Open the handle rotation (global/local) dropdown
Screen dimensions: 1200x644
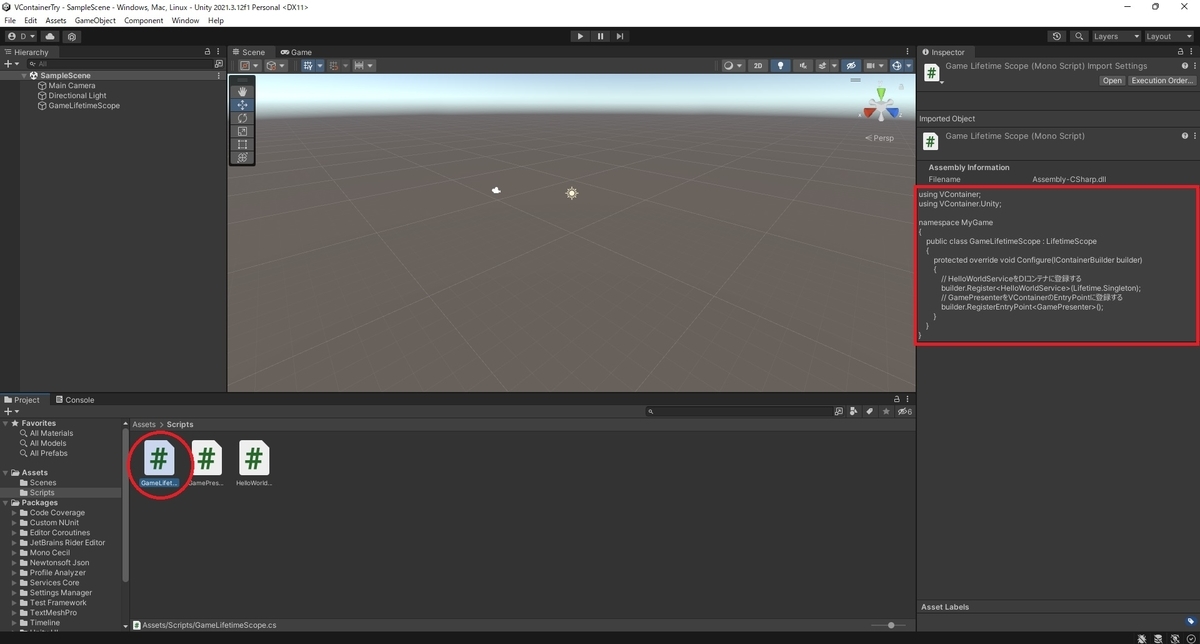(275, 66)
